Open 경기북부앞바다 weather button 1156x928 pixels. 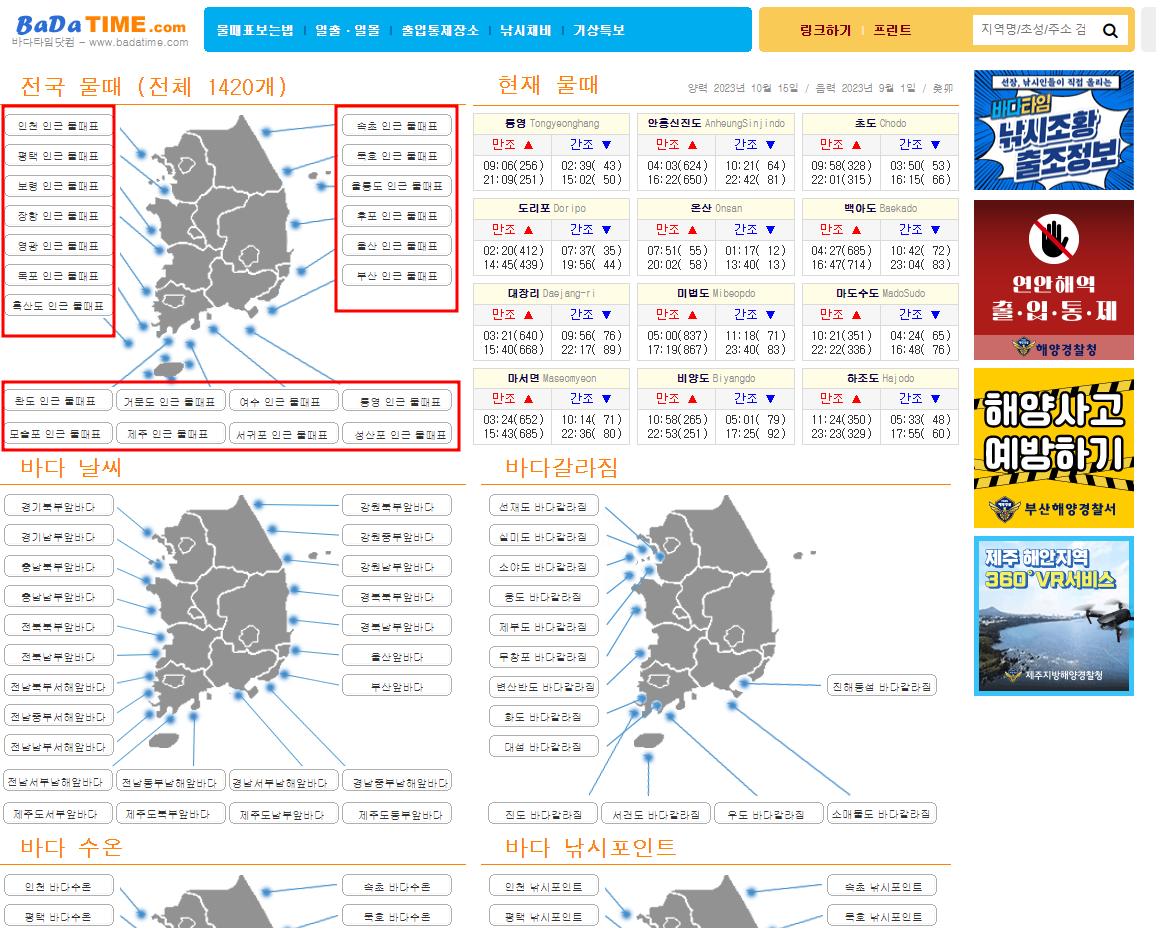58,506
